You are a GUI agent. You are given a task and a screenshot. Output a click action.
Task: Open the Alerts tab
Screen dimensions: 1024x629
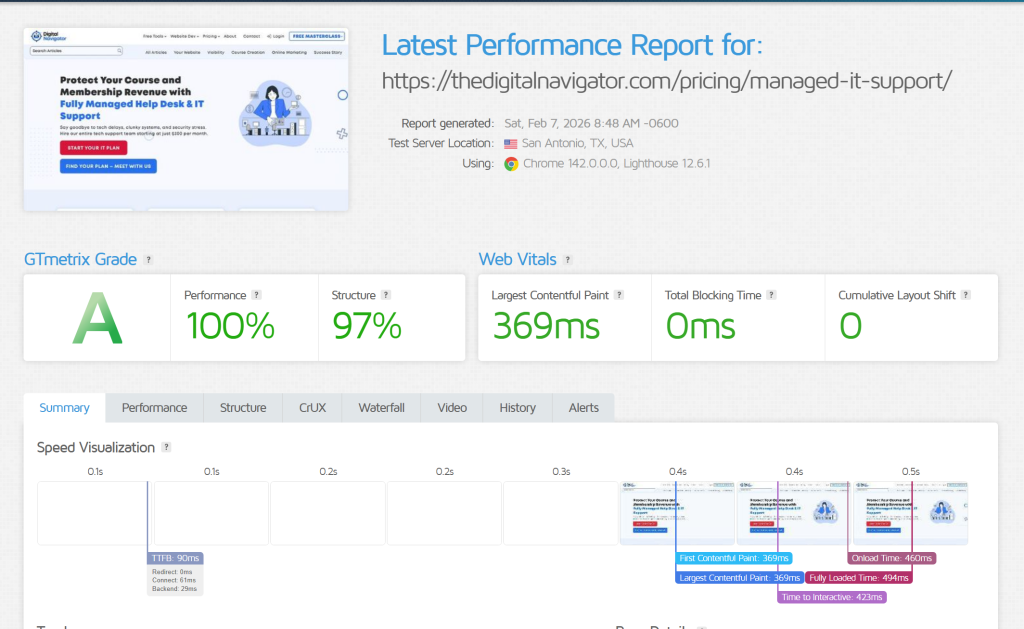point(583,408)
